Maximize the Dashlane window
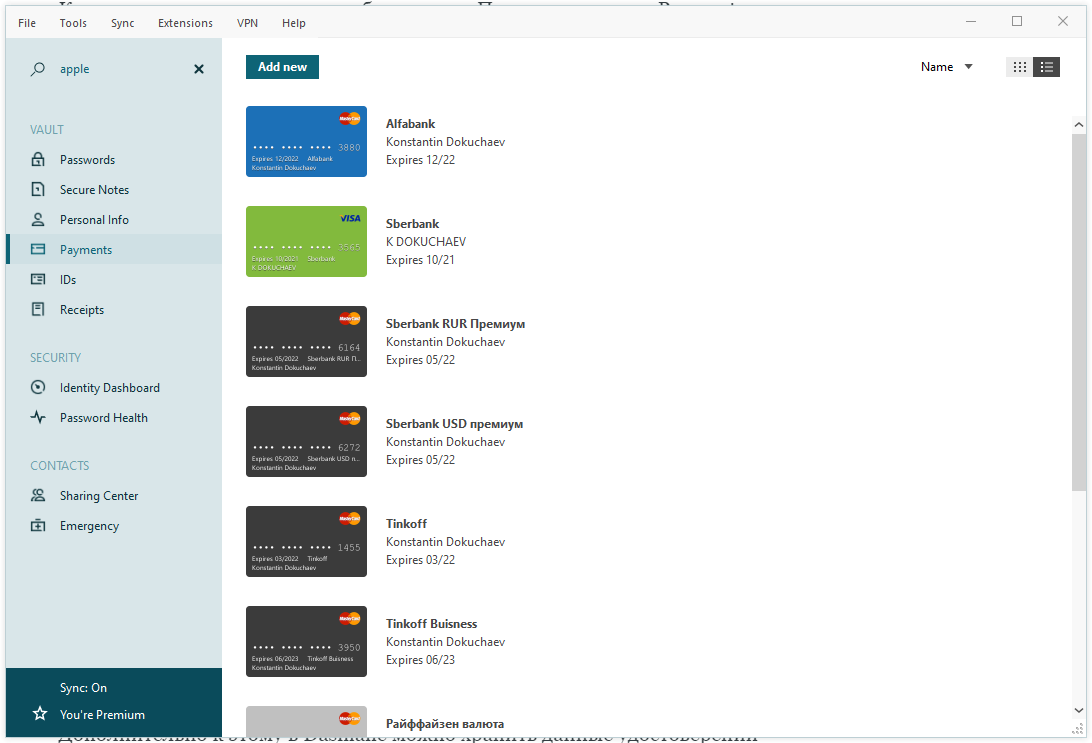The width and height of the screenshot is (1092, 743). 1017,21
